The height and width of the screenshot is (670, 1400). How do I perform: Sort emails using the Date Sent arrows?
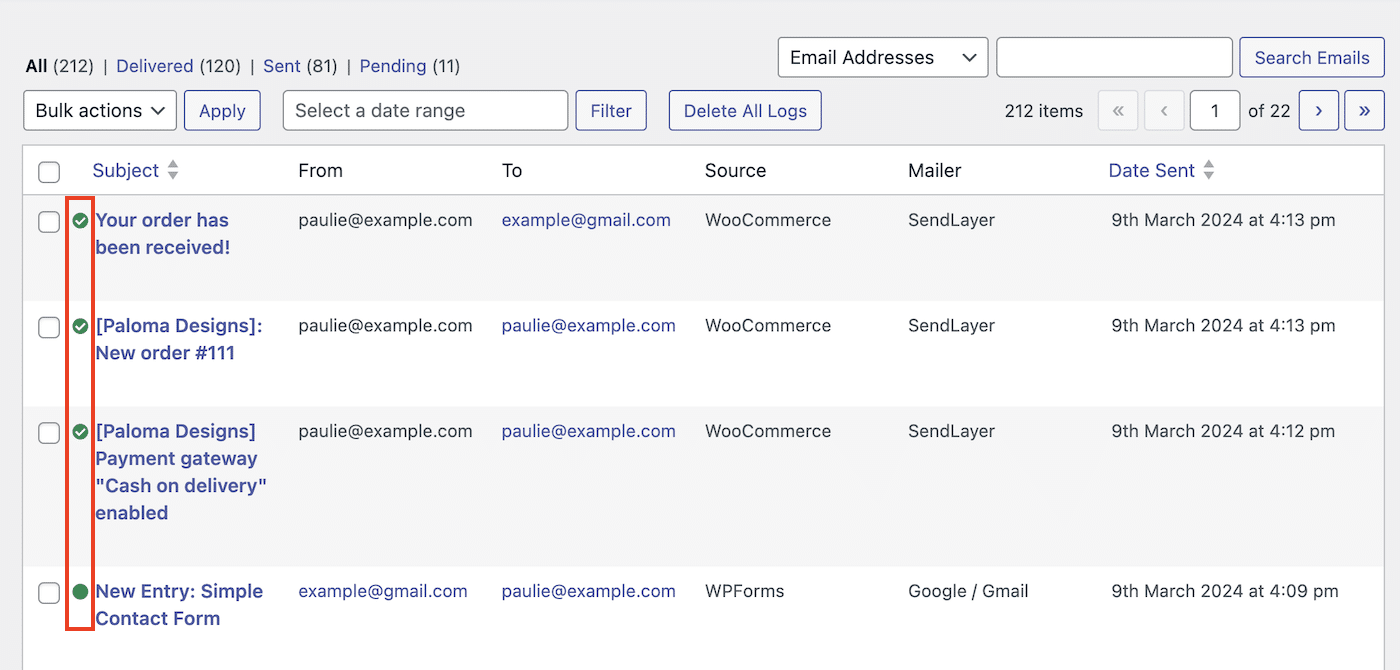tap(1210, 170)
